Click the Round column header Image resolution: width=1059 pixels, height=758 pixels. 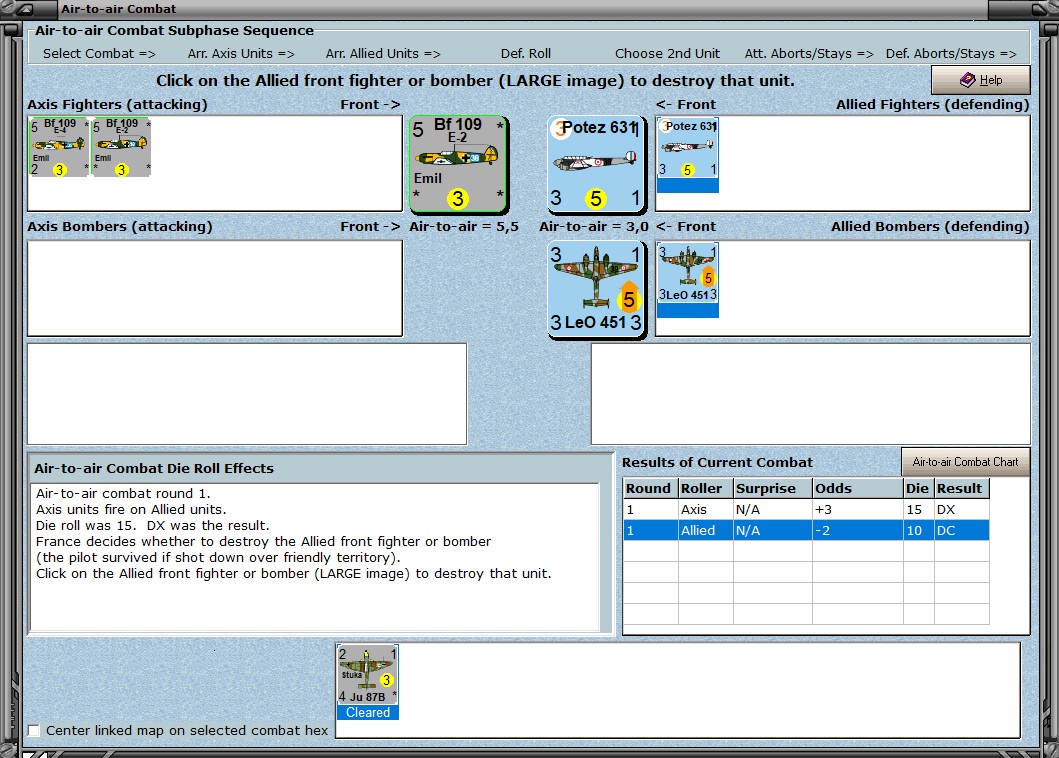(x=650, y=488)
